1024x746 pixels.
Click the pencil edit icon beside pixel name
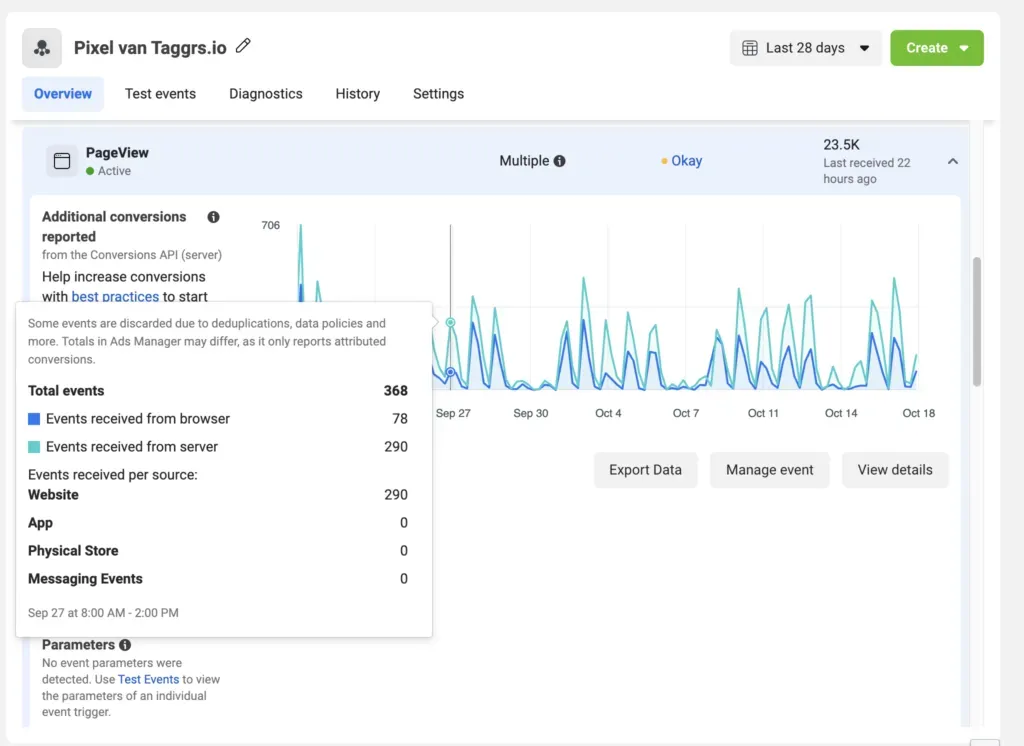(x=243, y=46)
